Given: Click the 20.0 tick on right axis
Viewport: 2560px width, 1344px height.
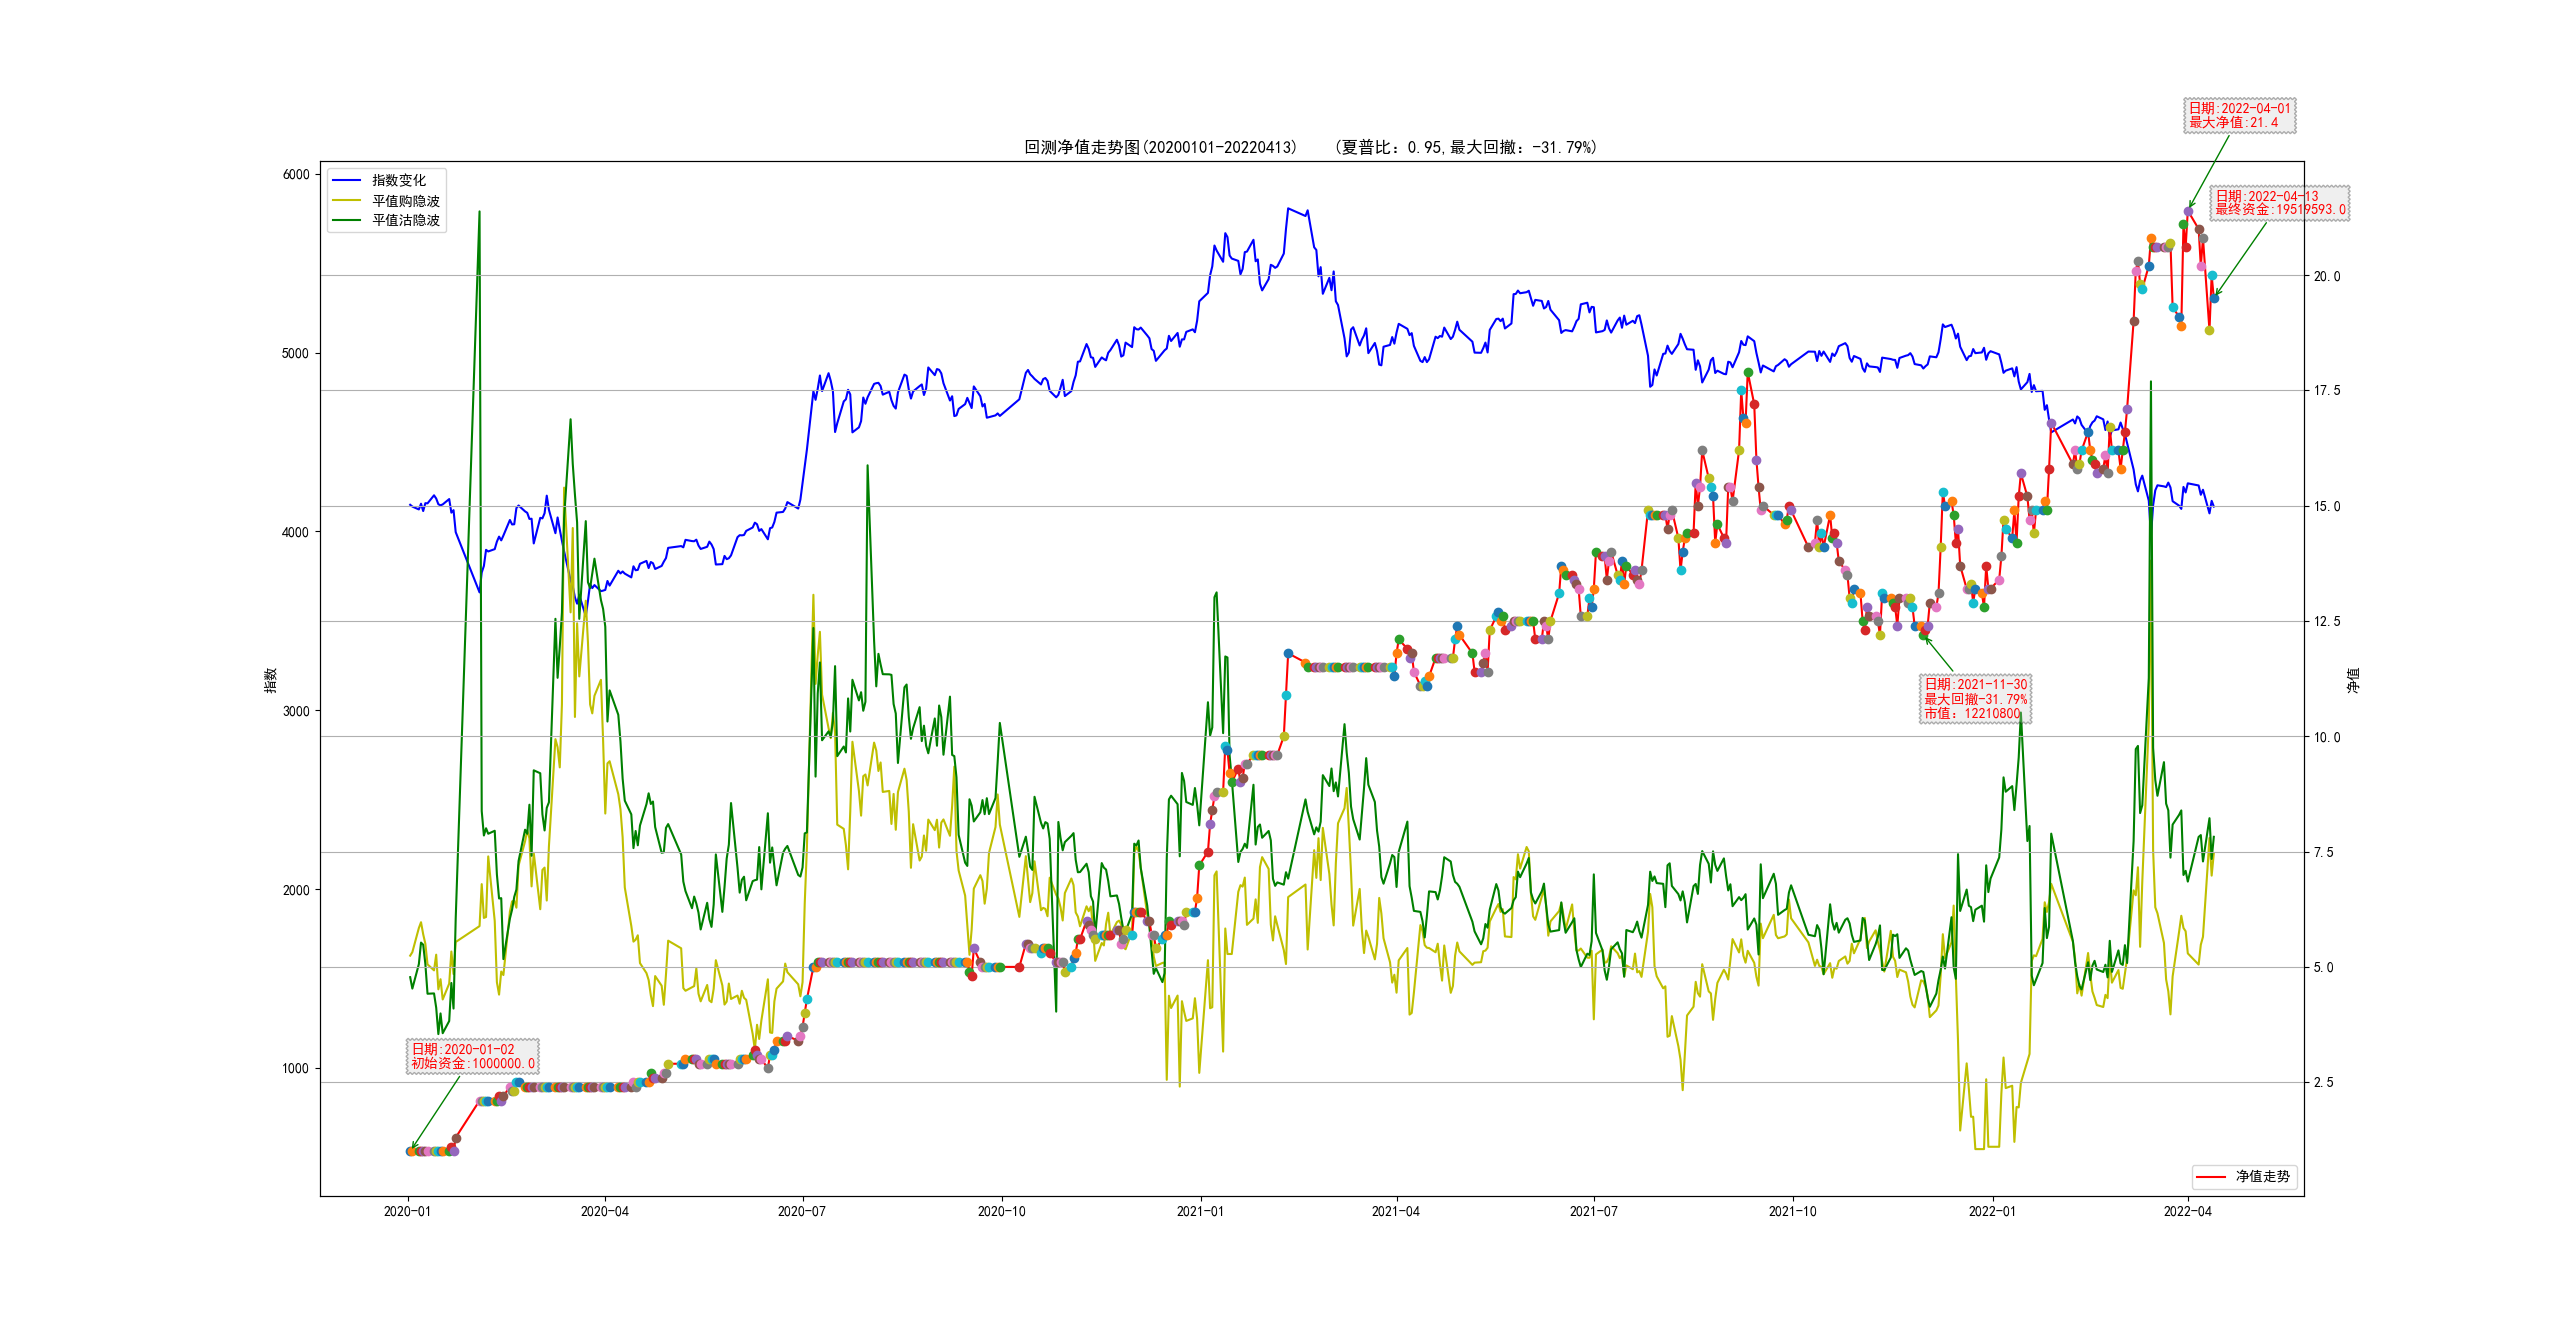Looking at the screenshot, I should pyautogui.click(x=2326, y=277).
